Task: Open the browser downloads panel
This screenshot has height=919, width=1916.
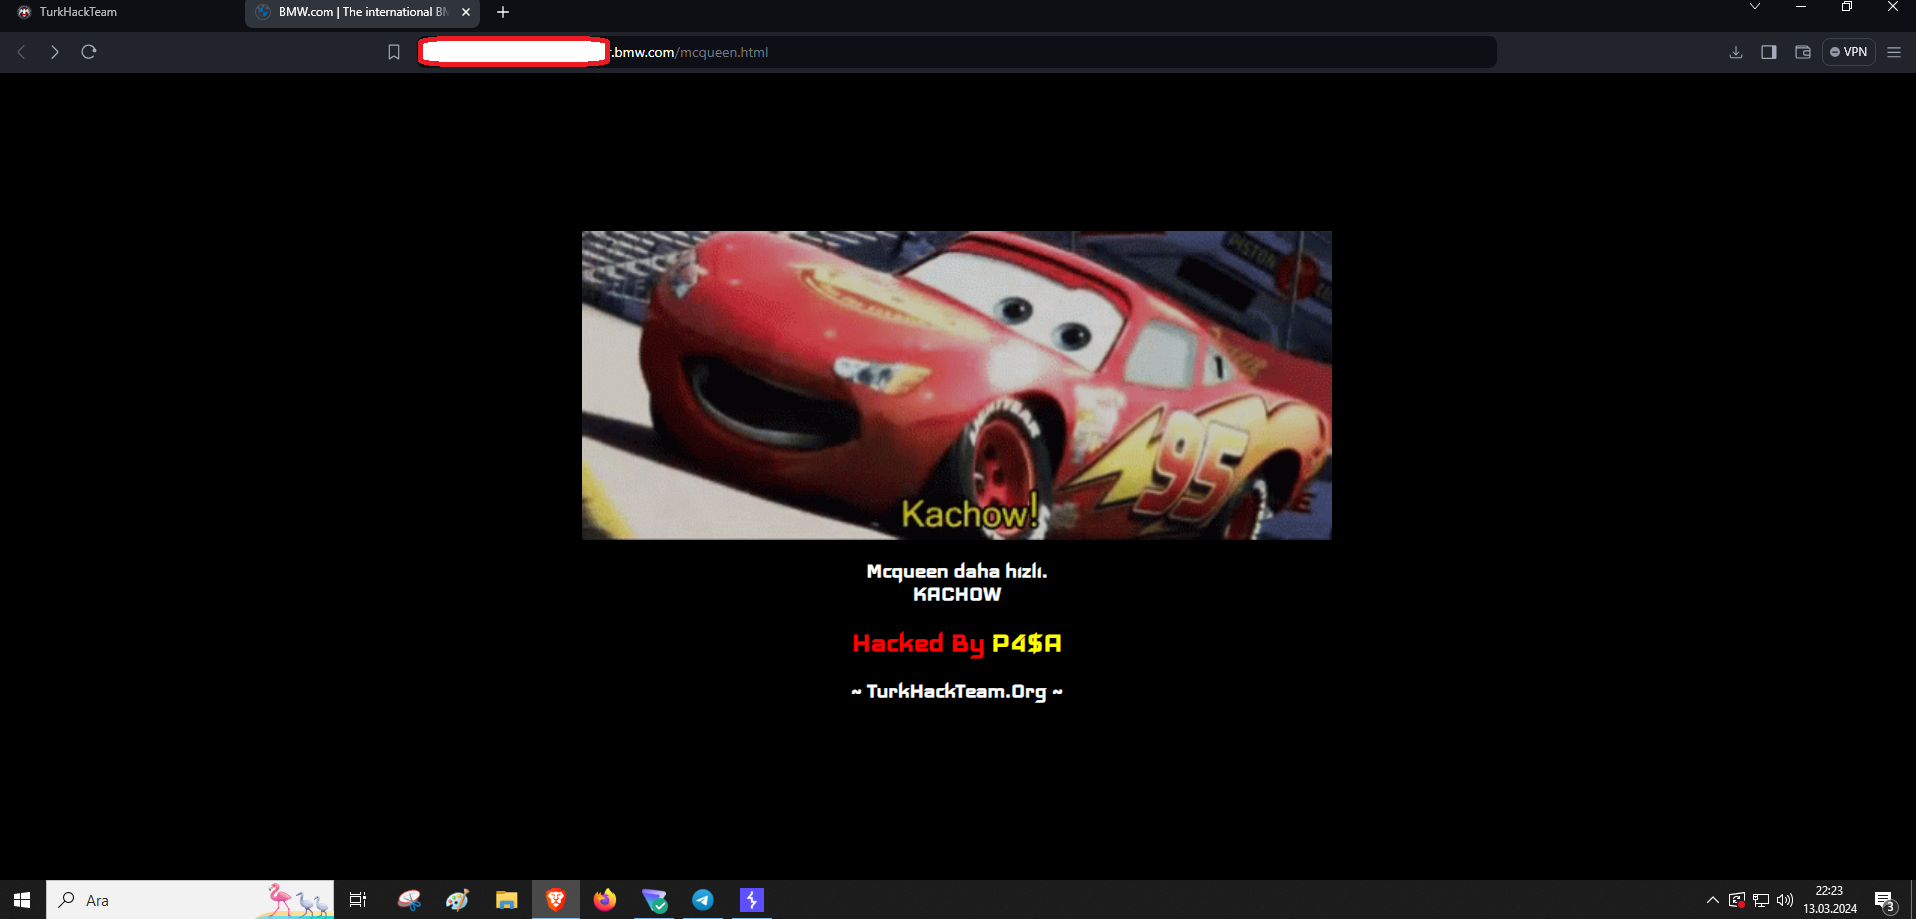Action: [x=1736, y=52]
